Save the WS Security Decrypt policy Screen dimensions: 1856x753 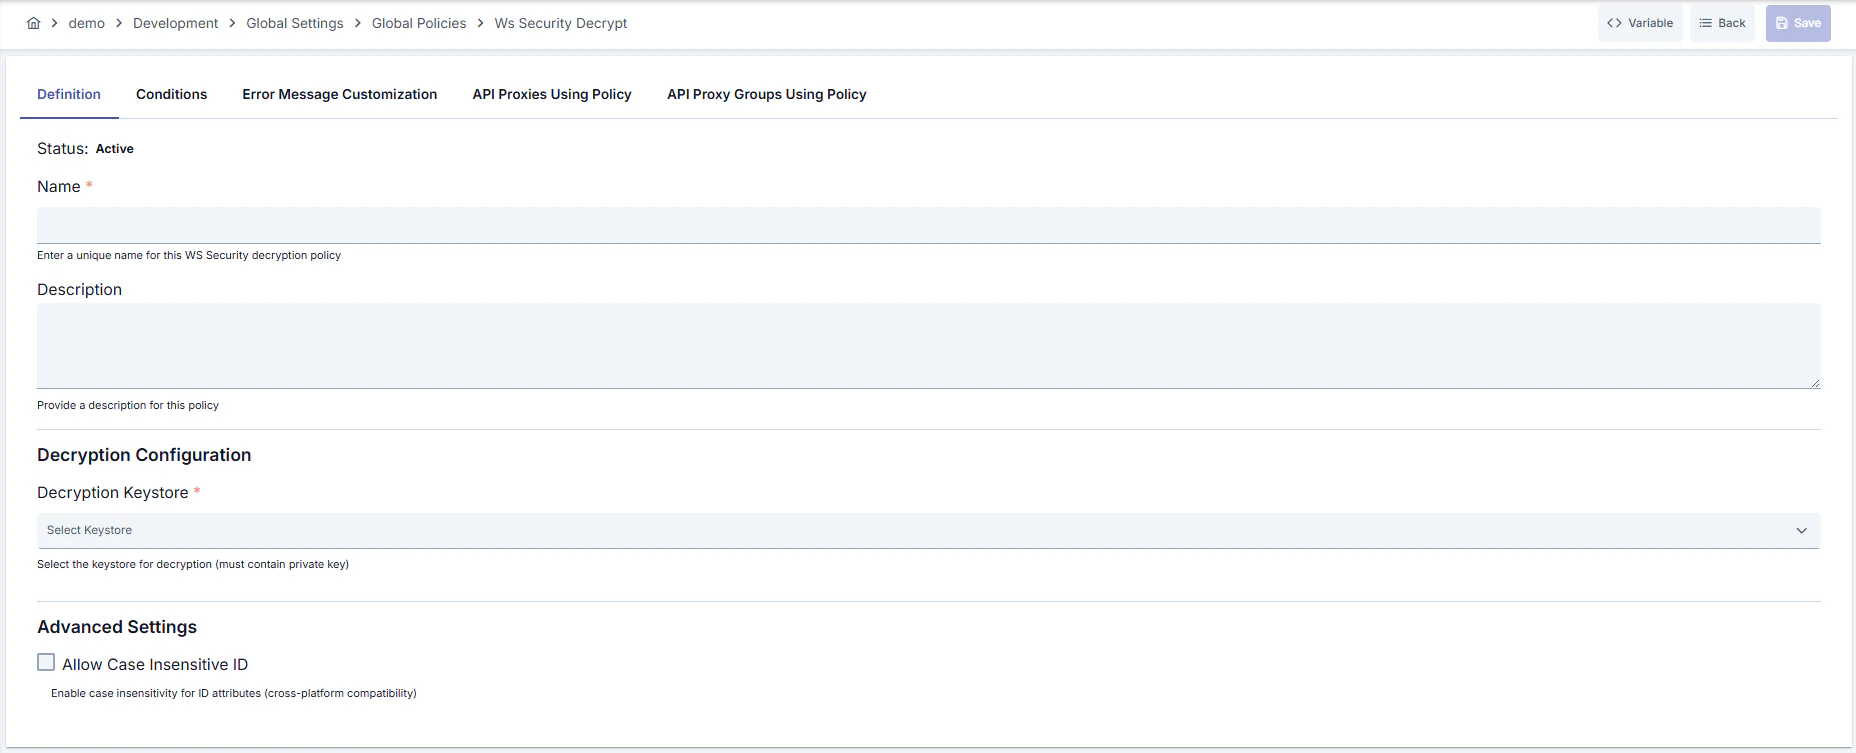tap(1798, 23)
